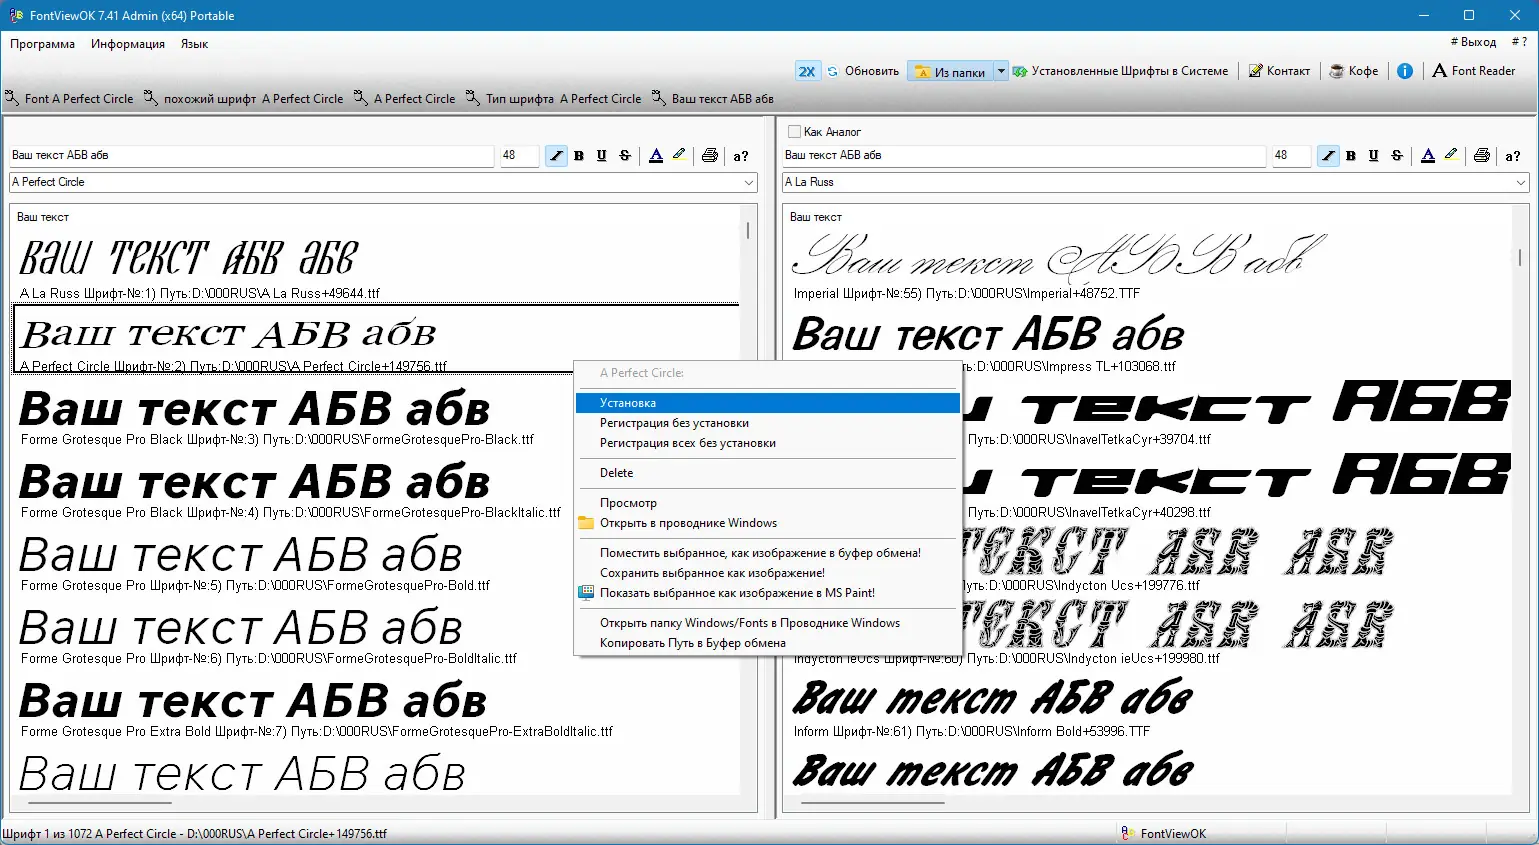Print the right panel font list

1482,156
